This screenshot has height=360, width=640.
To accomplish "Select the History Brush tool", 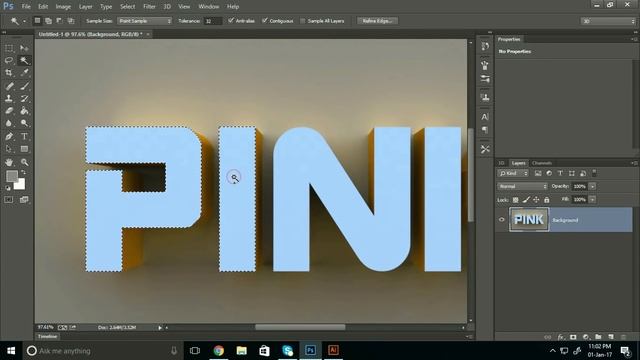I will coord(24,98).
